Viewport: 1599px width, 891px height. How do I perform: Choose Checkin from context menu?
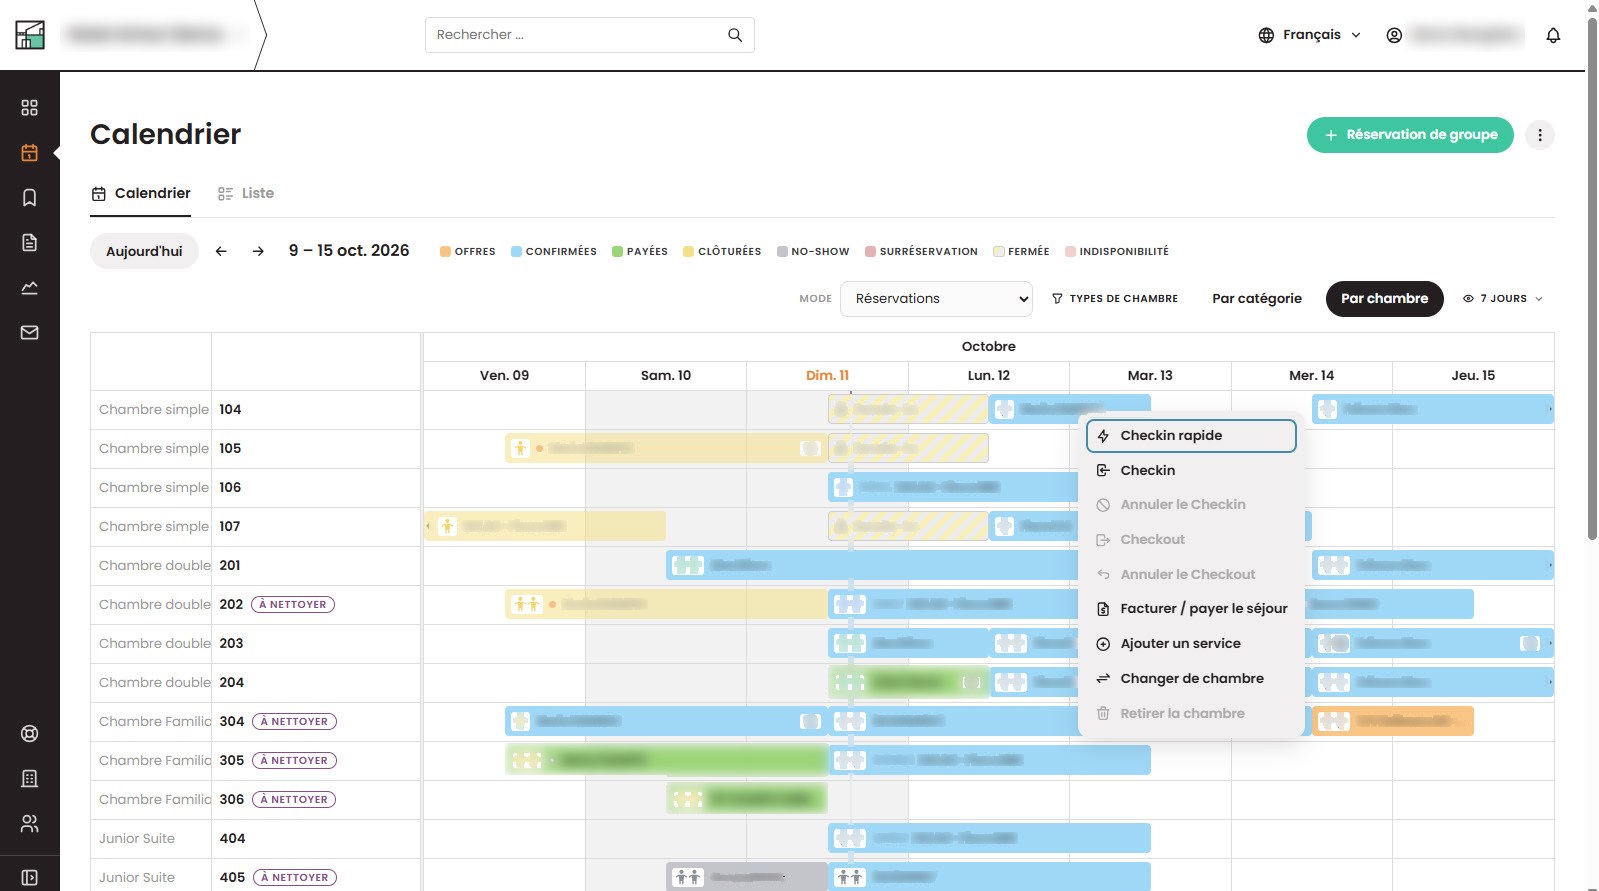coord(1191,470)
